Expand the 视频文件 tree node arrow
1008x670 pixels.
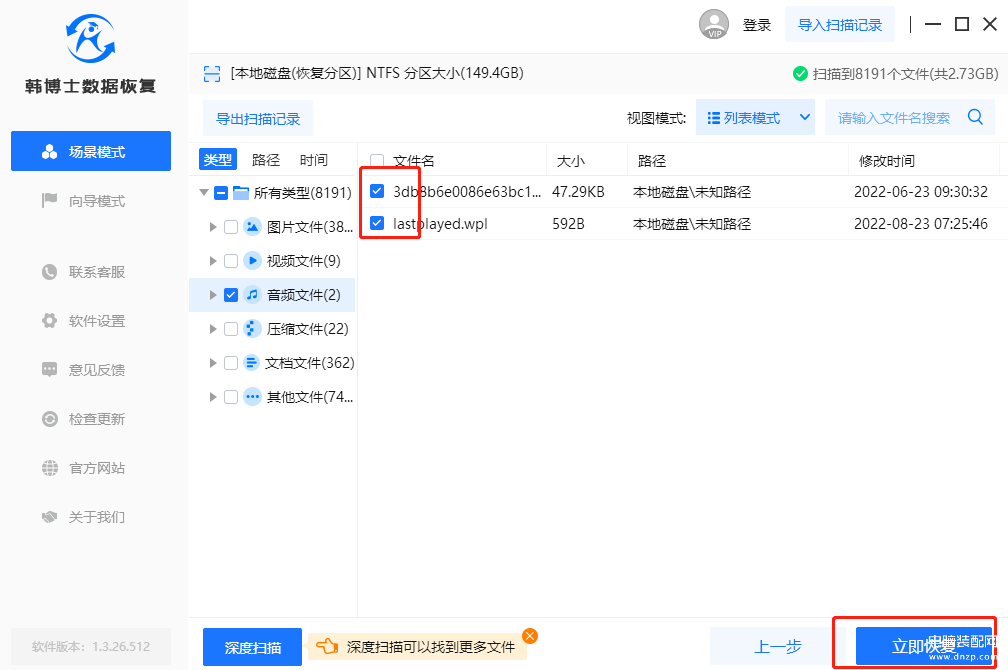point(213,260)
